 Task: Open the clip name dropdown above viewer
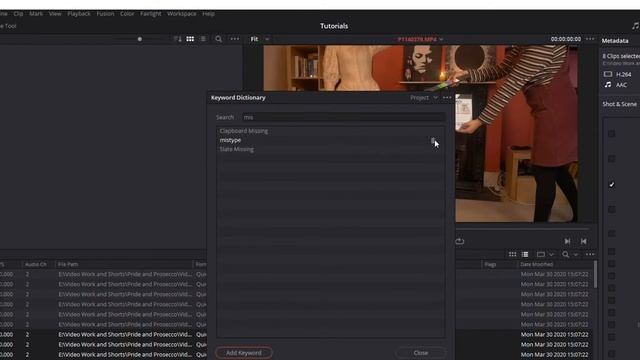click(x=441, y=39)
